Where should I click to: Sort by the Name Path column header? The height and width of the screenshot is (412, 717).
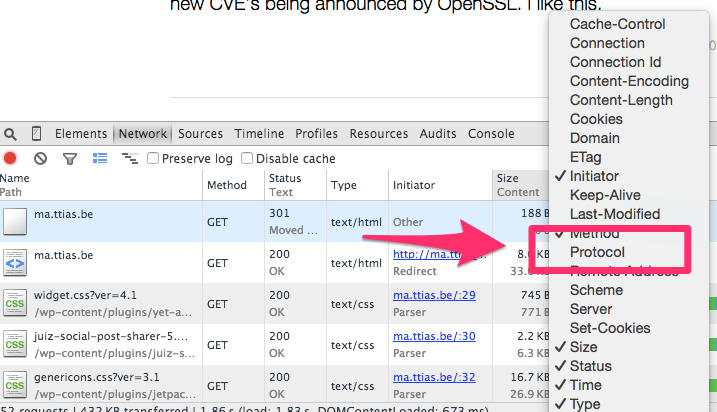point(101,185)
